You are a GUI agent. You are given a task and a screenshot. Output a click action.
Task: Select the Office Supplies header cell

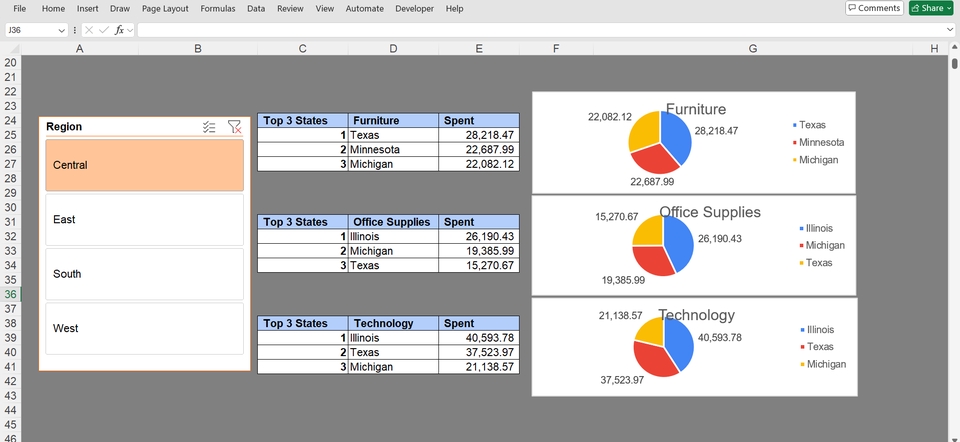(x=393, y=222)
